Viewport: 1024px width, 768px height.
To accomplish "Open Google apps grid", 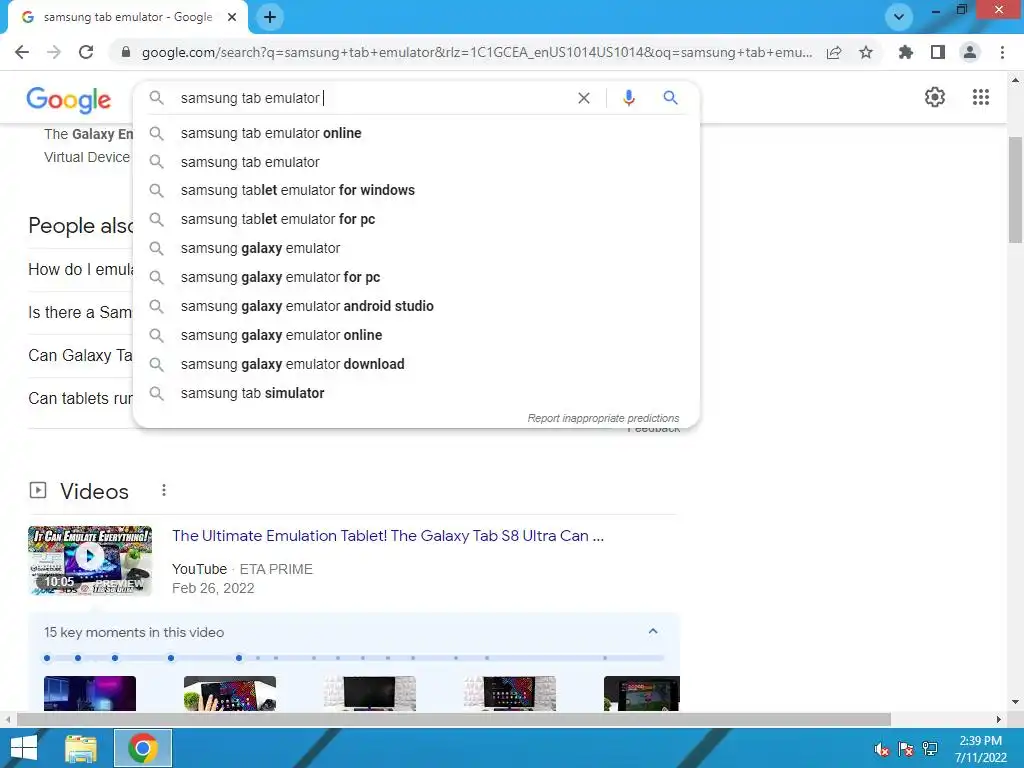I will (x=981, y=97).
